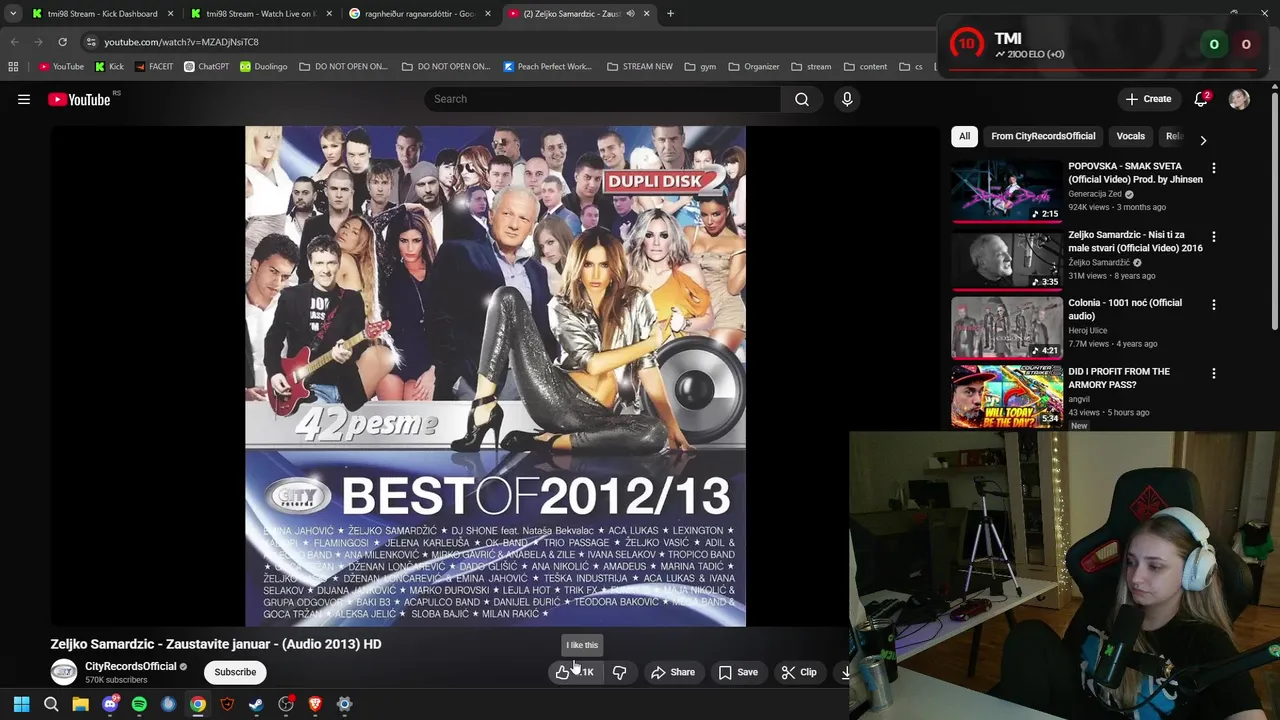Open the options menu for Nisi ti za male stvari
This screenshot has height=720, width=1280.
click(x=1214, y=237)
